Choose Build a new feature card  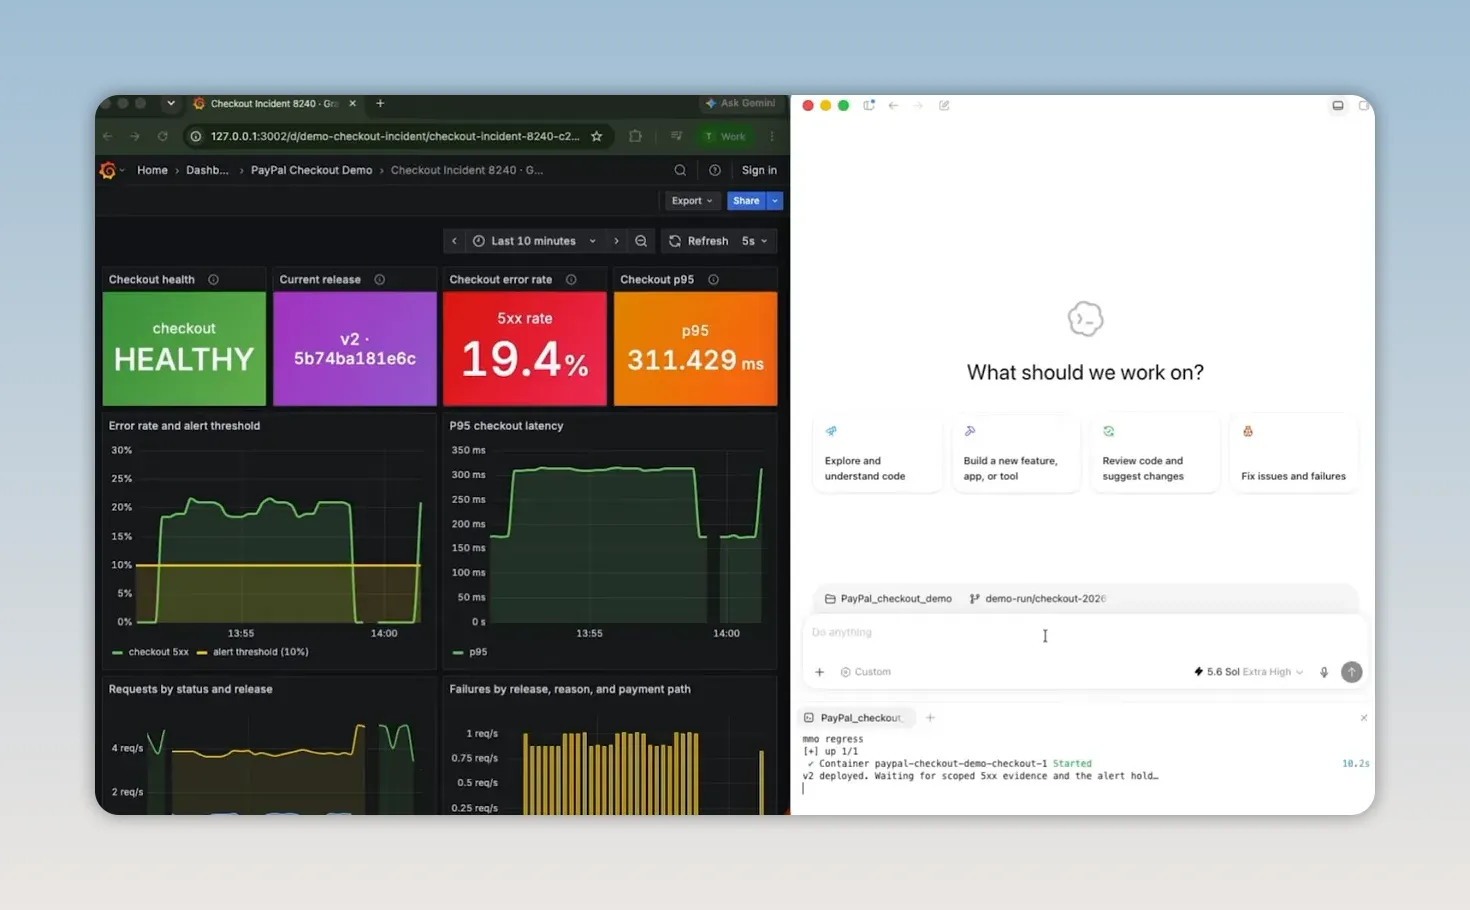click(1016, 453)
